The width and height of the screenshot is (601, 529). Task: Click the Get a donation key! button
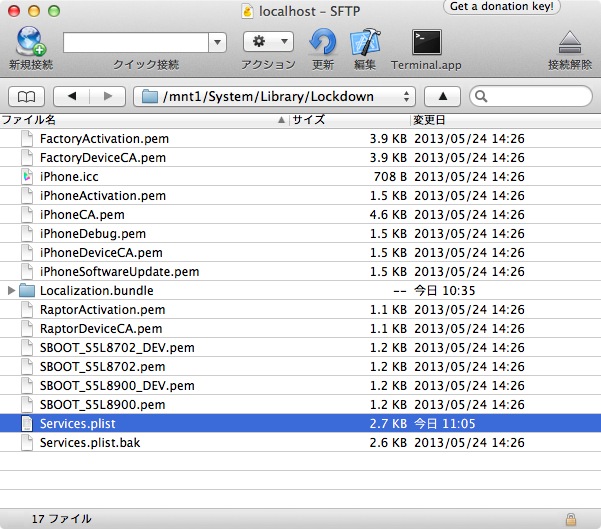(502, 7)
